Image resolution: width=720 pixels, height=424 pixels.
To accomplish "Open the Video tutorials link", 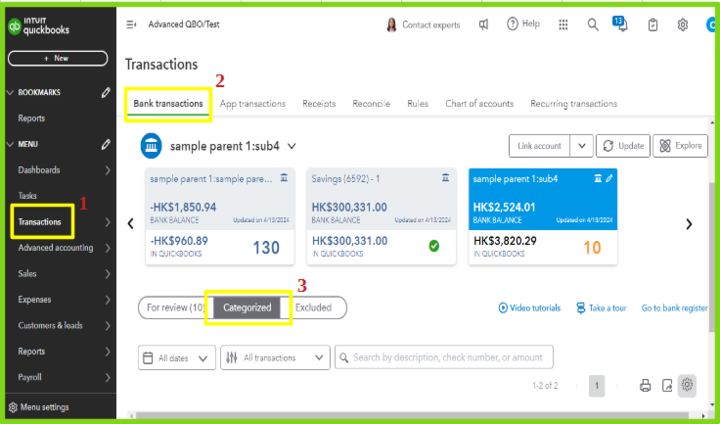I will coord(529,308).
